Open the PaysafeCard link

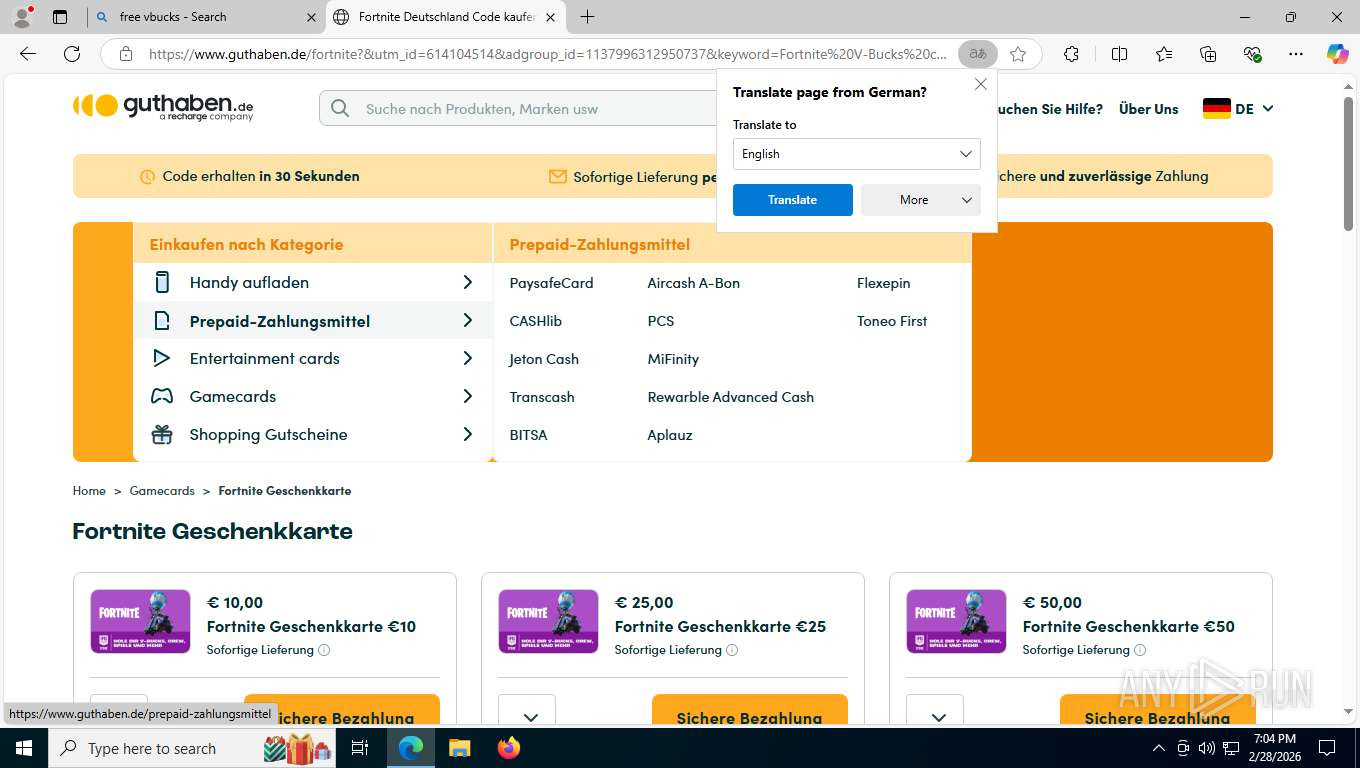click(551, 283)
